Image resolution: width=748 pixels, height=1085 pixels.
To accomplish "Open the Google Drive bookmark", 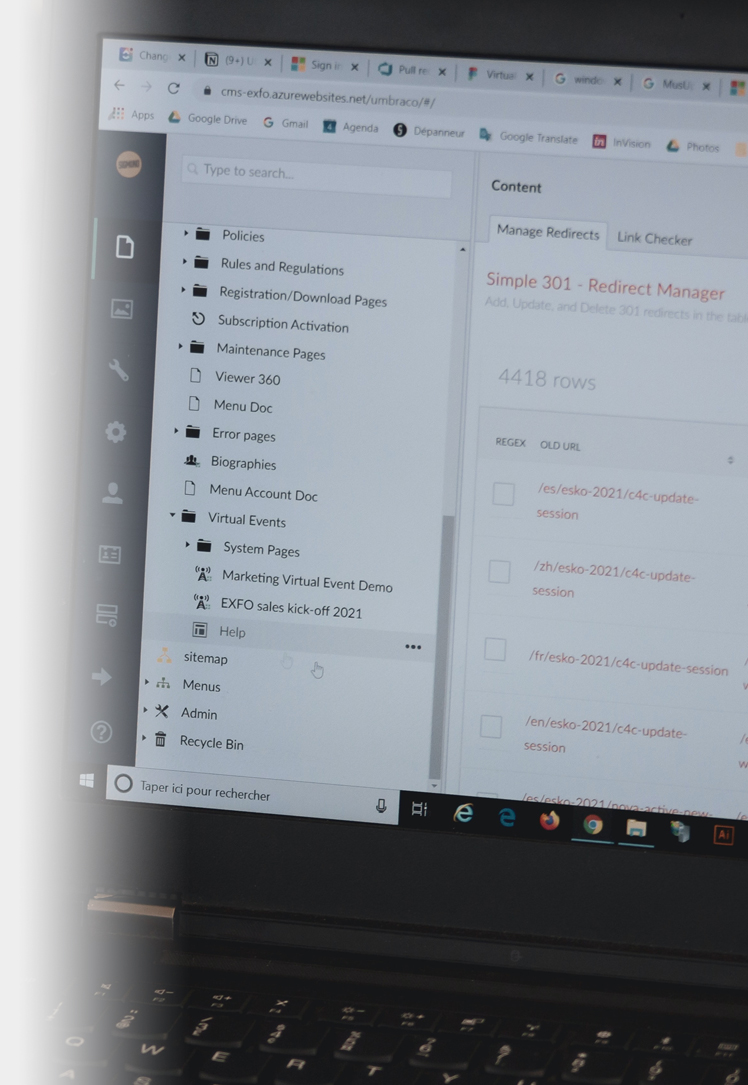I will (208, 118).
